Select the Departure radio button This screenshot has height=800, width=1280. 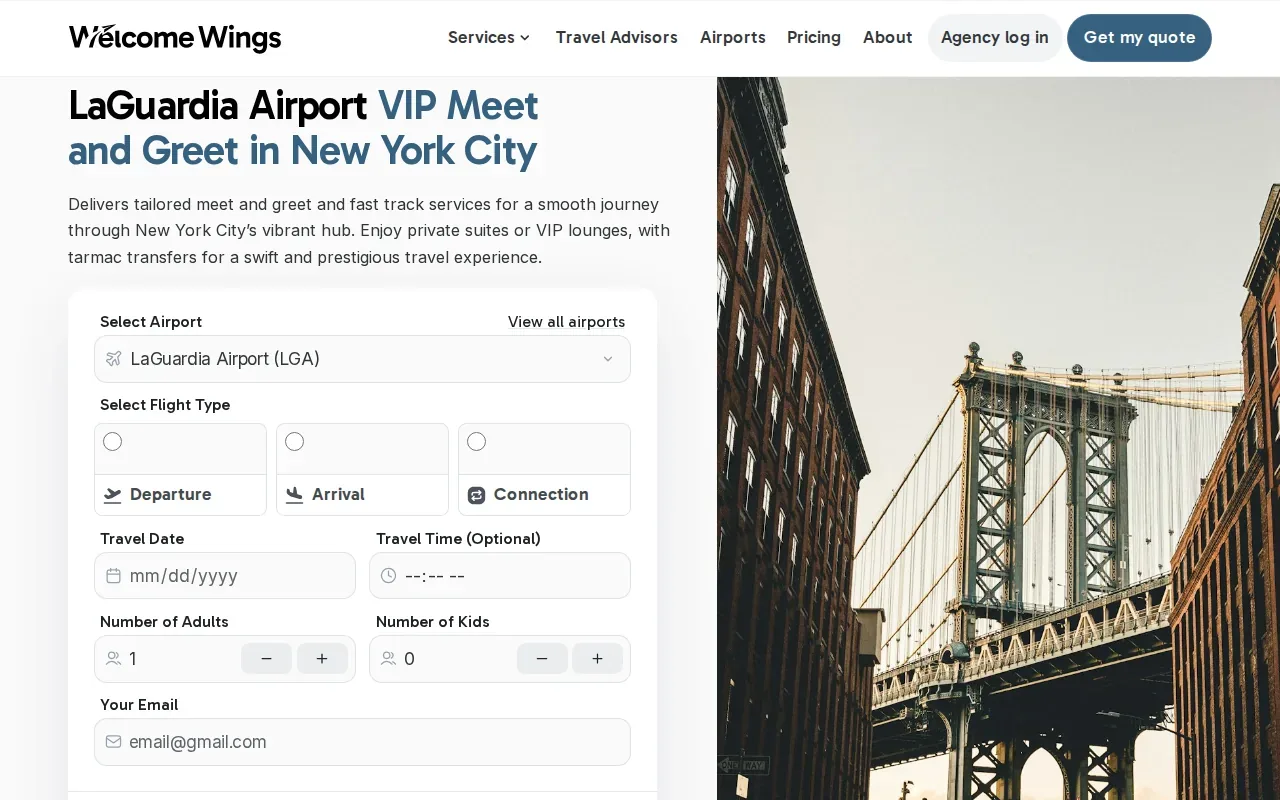point(113,442)
